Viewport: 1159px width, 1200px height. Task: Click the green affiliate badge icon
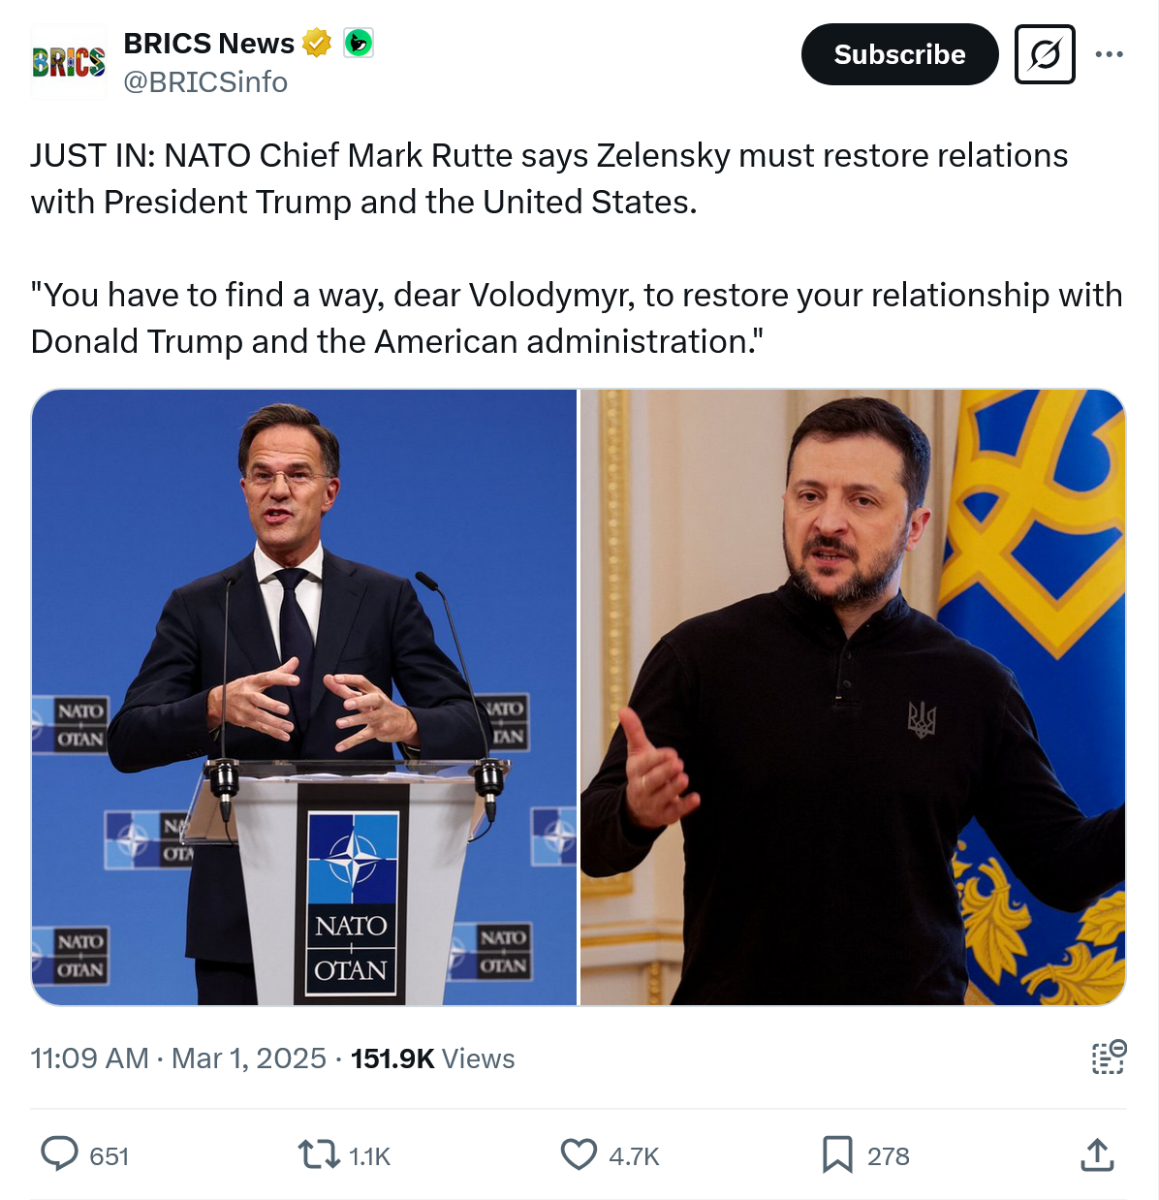coord(358,43)
